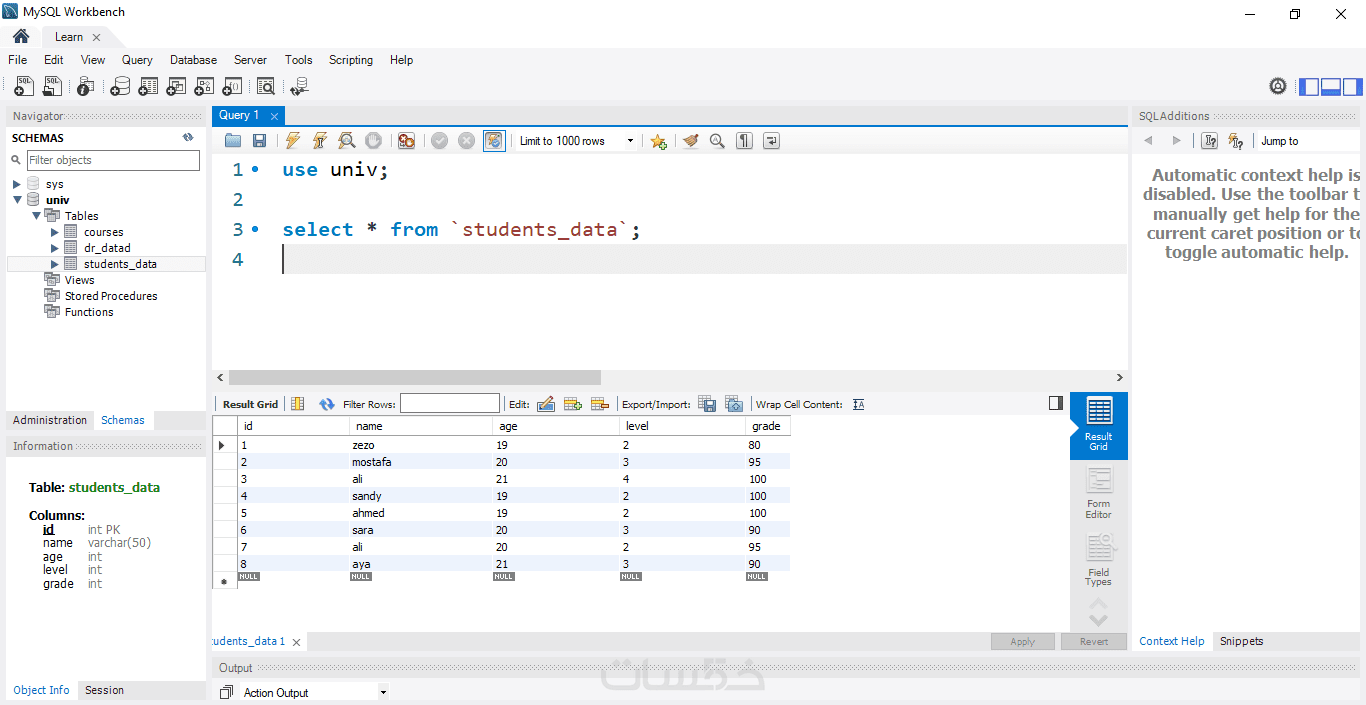Rollback the transaction with the X icon
1366x705 pixels.
466,141
